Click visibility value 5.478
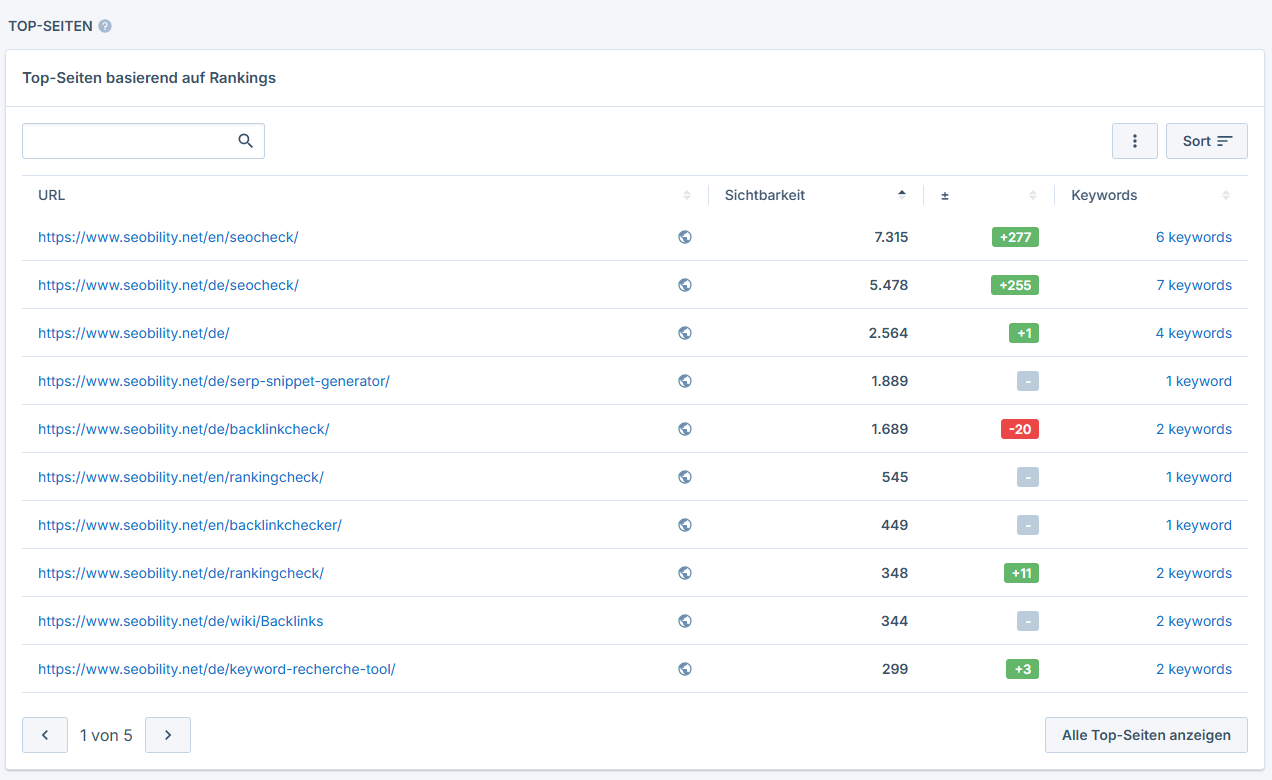 pyautogui.click(x=889, y=285)
